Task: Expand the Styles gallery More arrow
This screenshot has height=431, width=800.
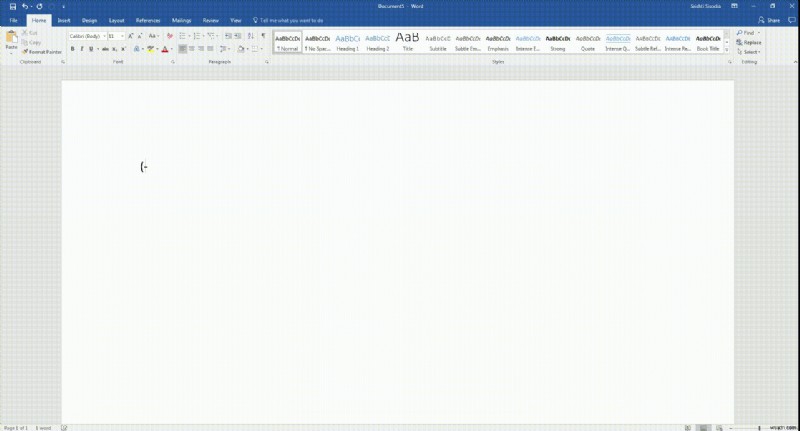Action: click(x=727, y=50)
